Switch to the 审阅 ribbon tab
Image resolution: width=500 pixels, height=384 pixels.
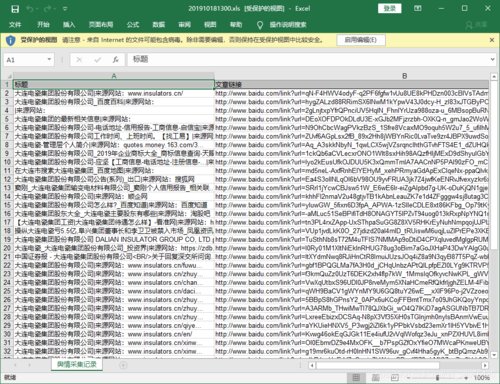(x=184, y=25)
